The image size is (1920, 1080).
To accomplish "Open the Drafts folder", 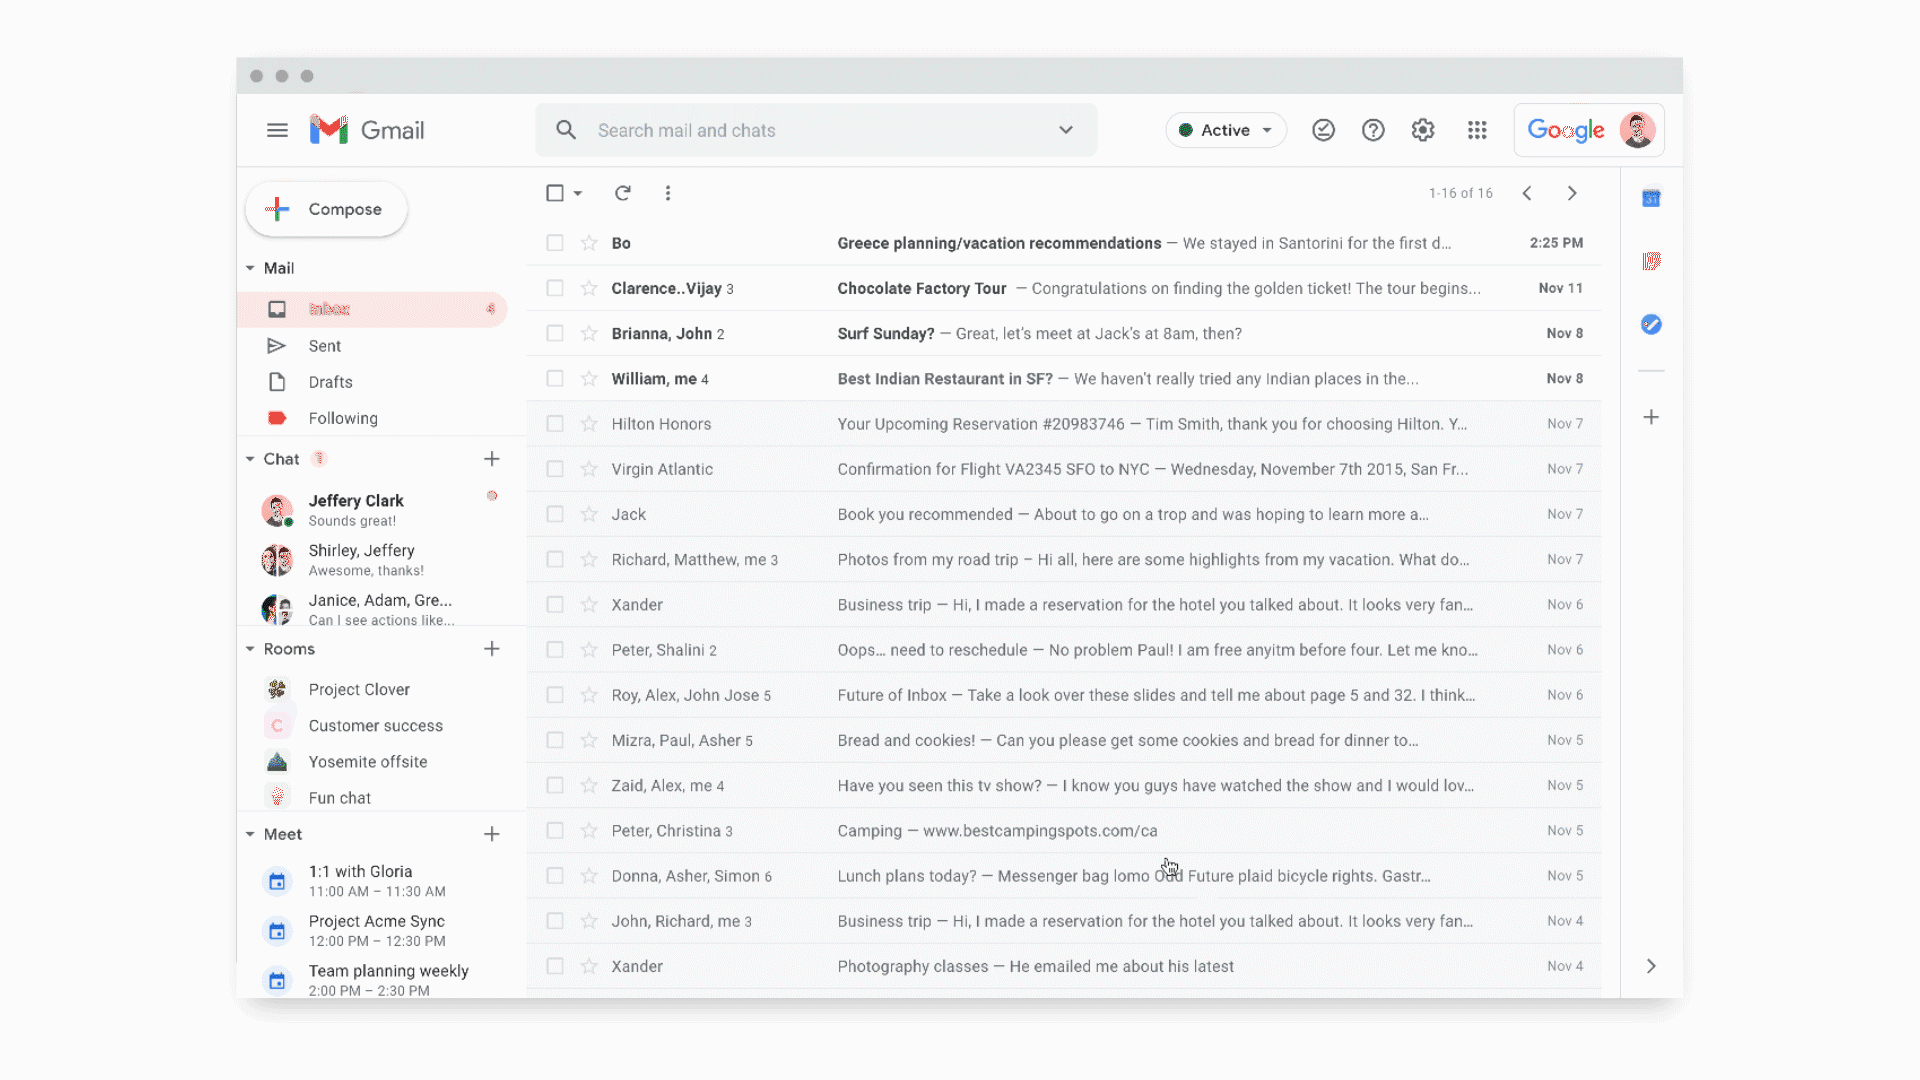I will (330, 382).
